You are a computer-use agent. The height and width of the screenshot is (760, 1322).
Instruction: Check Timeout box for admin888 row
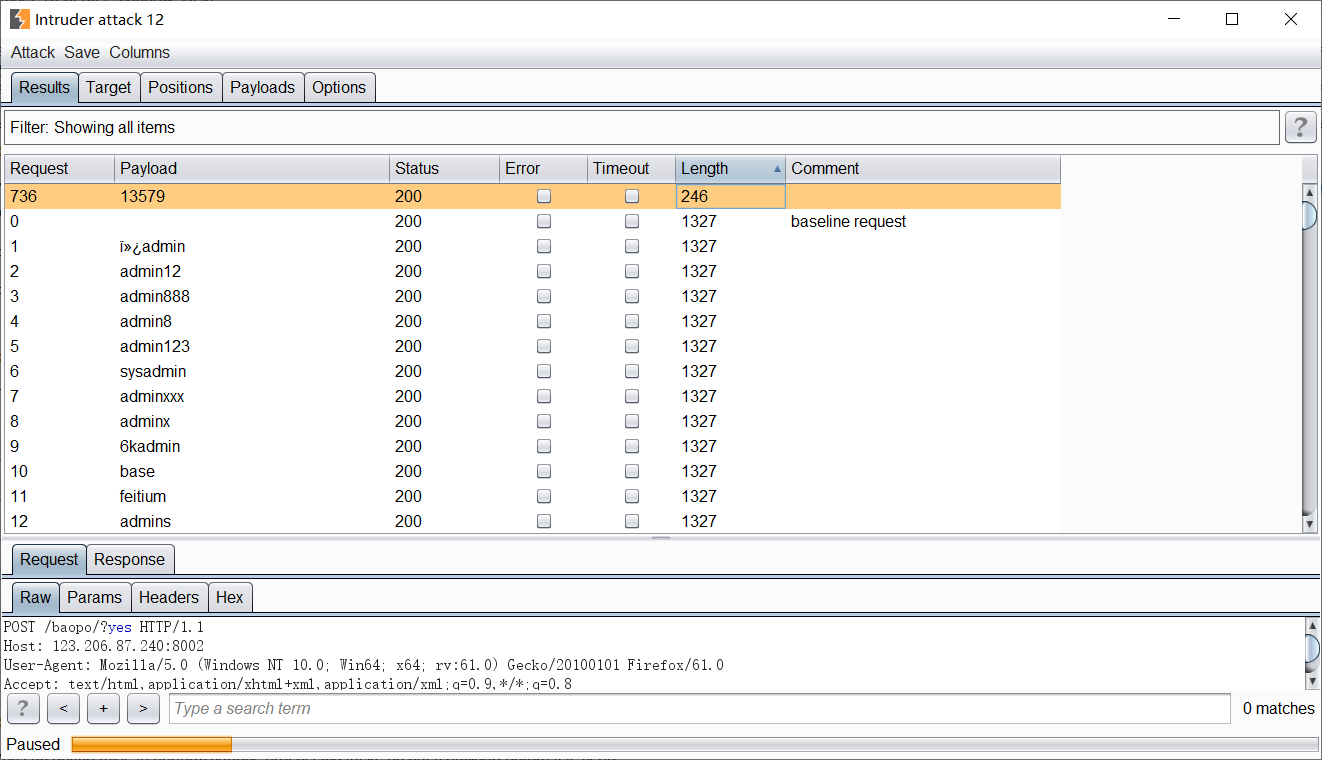tap(632, 296)
